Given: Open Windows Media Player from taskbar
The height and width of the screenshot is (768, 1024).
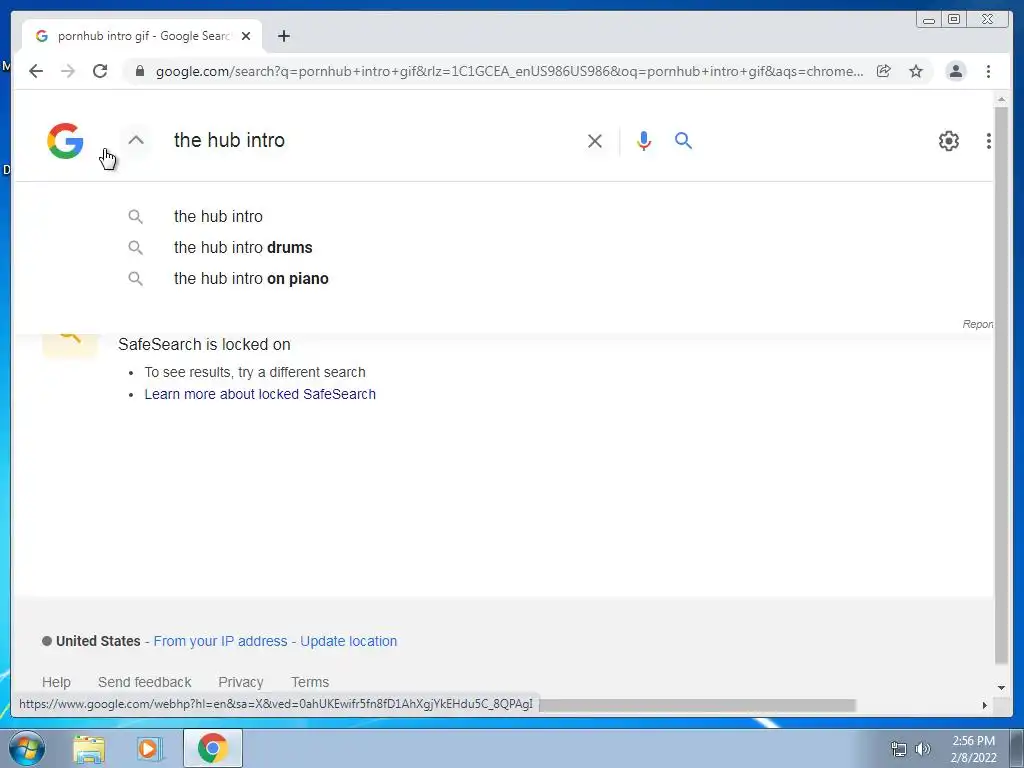Looking at the screenshot, I should coord(149,749).
